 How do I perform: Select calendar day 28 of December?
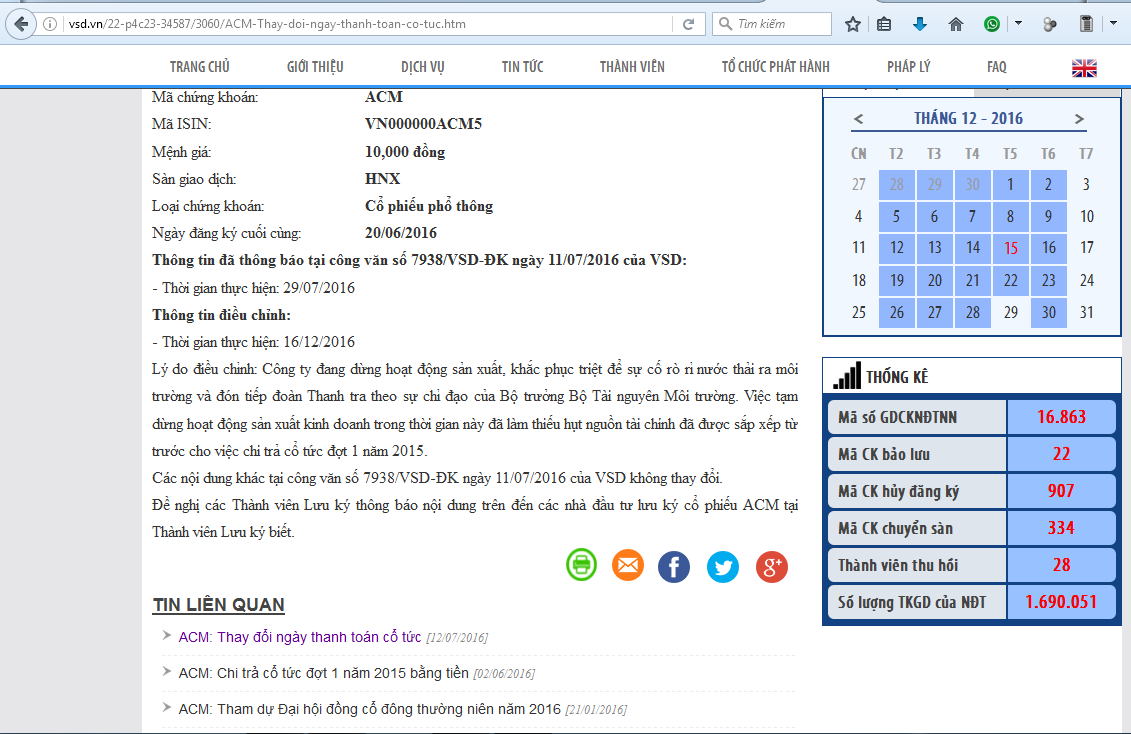[972, 312]
